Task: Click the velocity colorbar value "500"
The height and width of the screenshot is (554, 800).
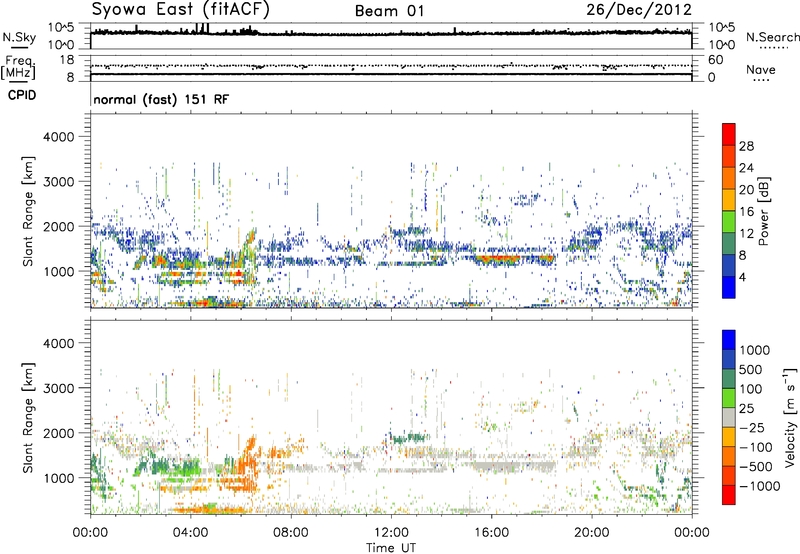Action: [751, 370]
